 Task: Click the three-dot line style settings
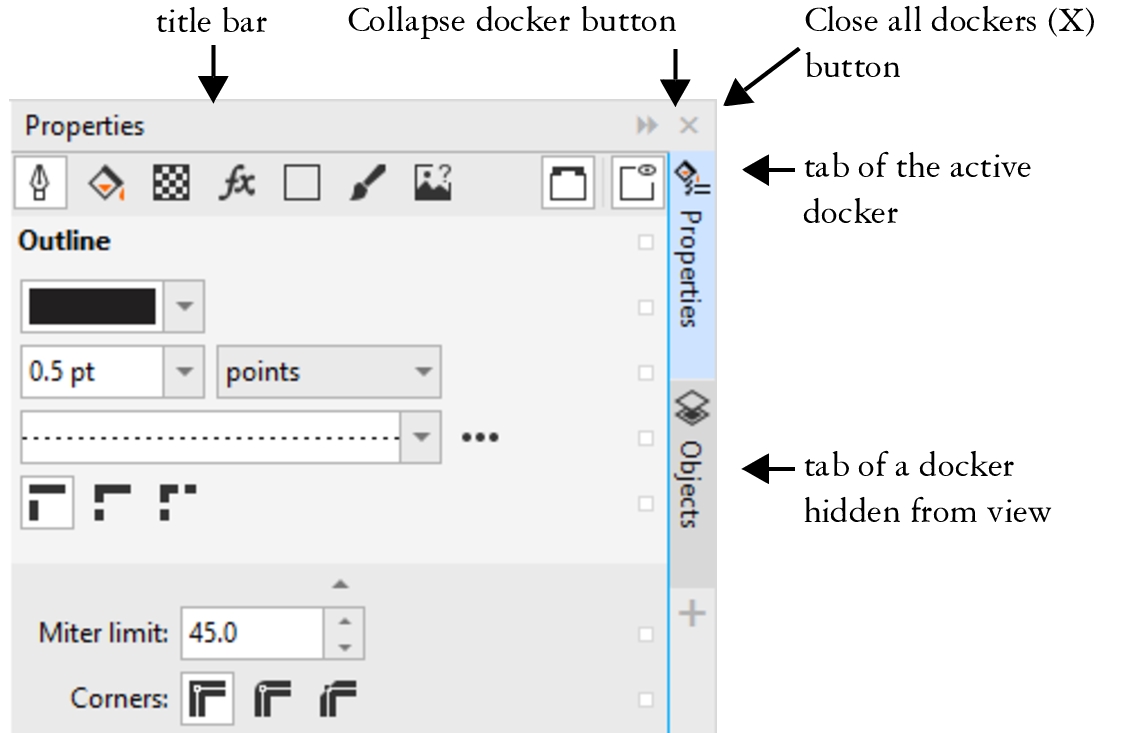pos(480,437)
